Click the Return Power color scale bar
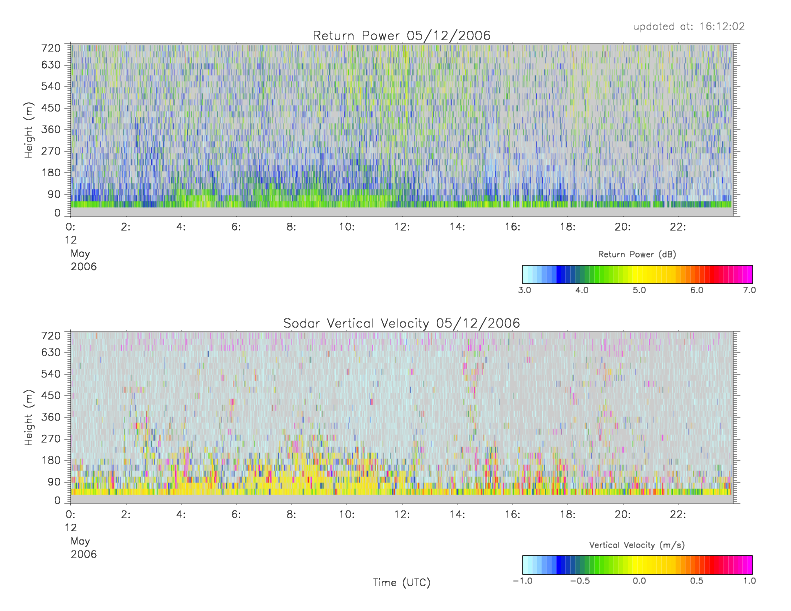This screenshot has height=611, width=791. tap(637, 274)
